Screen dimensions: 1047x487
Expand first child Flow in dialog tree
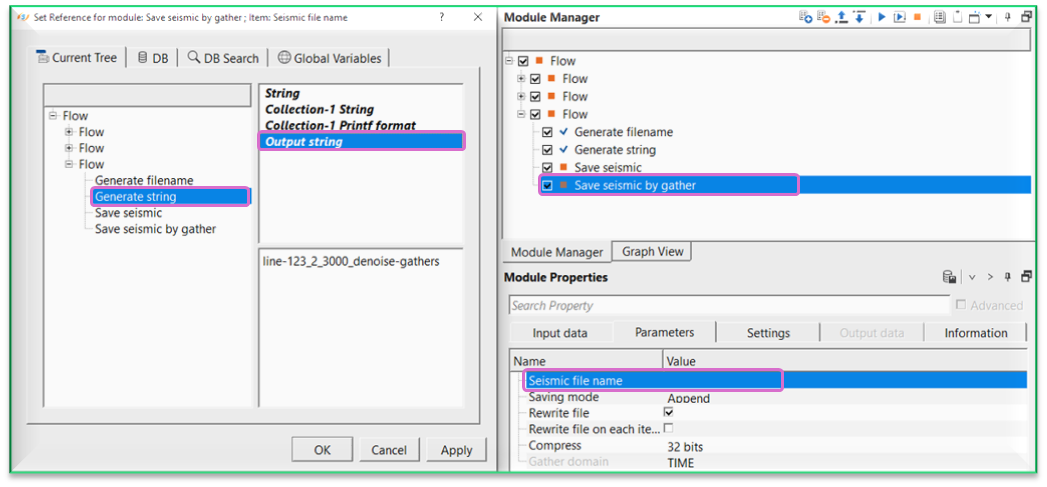(69, 132)
